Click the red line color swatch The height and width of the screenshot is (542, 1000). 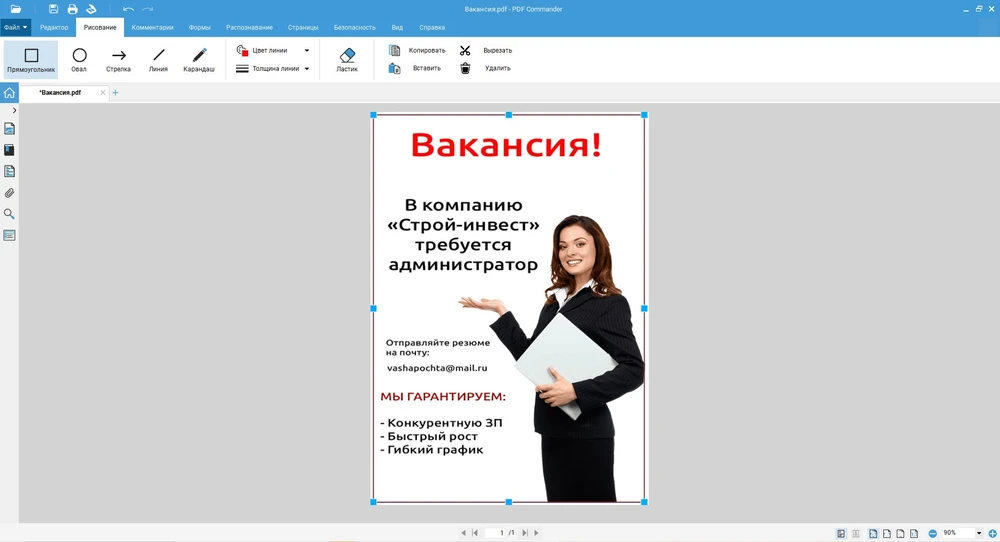(242, 50)
